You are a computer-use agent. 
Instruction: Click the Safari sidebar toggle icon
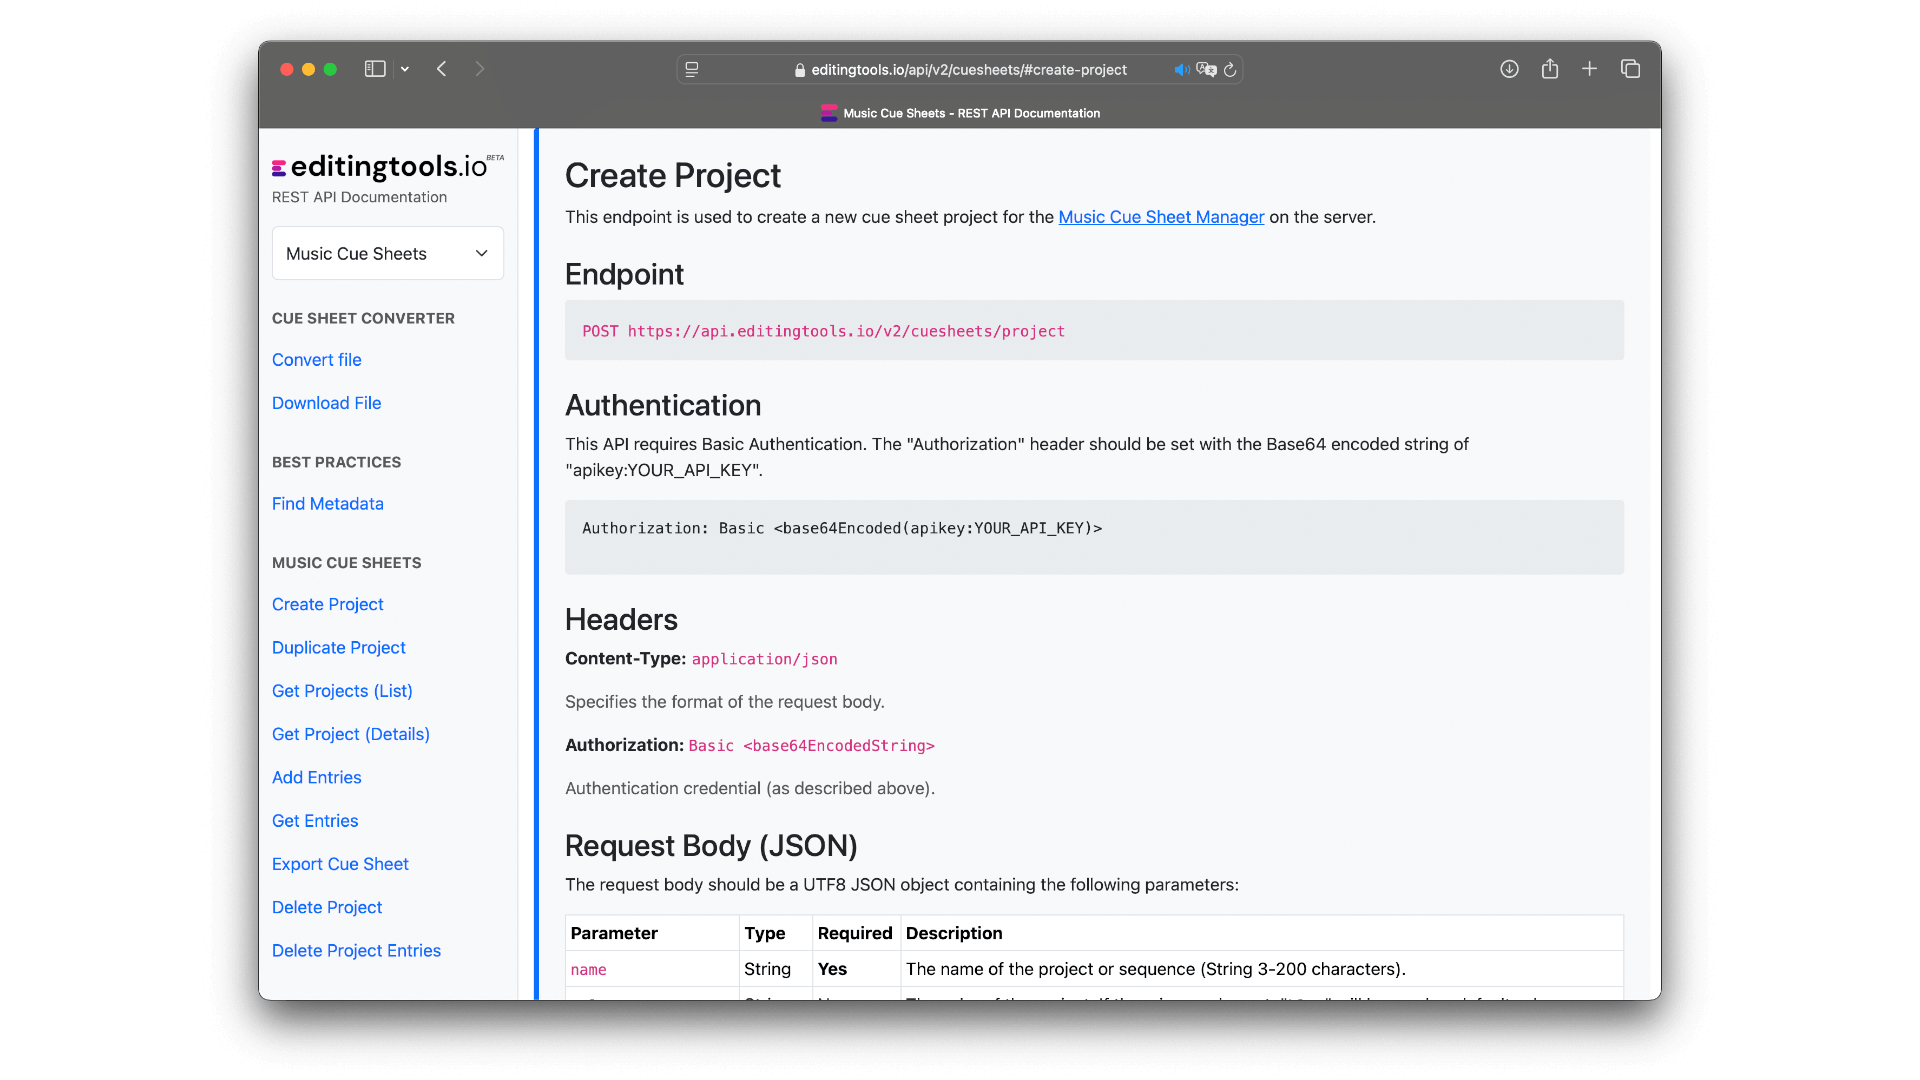pyautogui.click(x=375, y=69)
